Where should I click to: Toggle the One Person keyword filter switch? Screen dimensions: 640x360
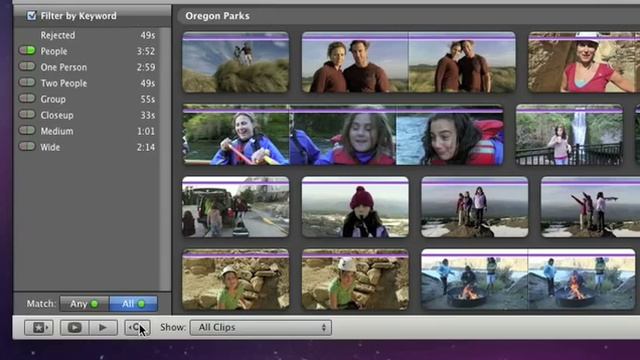click(27, 67)
